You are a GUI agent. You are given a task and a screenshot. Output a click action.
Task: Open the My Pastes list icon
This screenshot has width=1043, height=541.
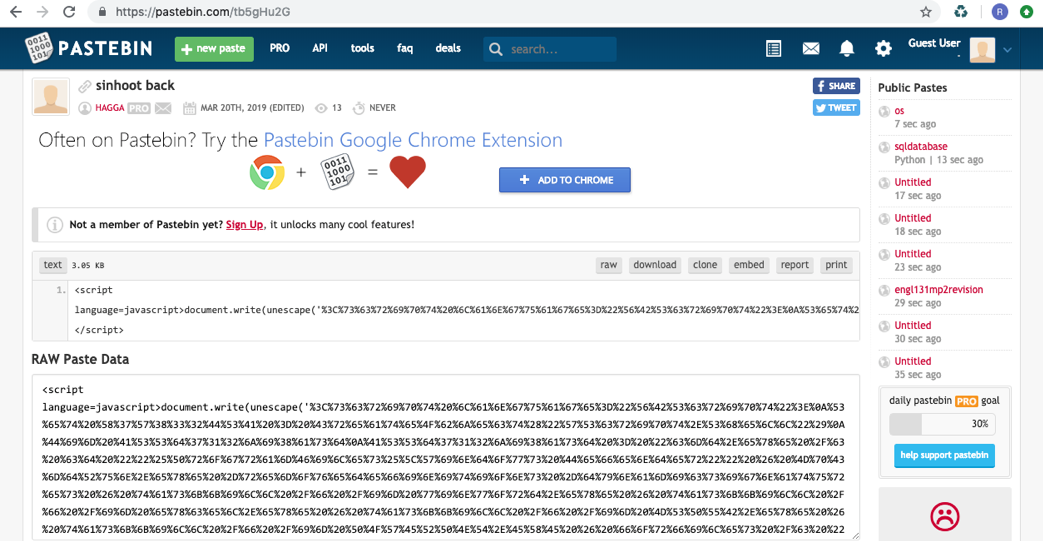click(774, 49)
